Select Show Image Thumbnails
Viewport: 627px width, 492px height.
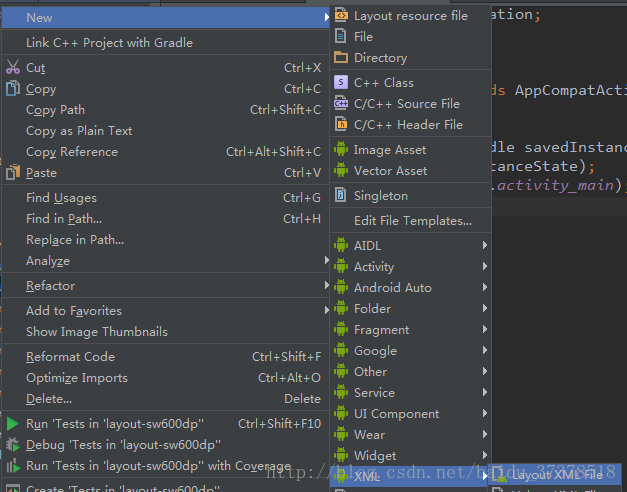[x=166, y=332]
